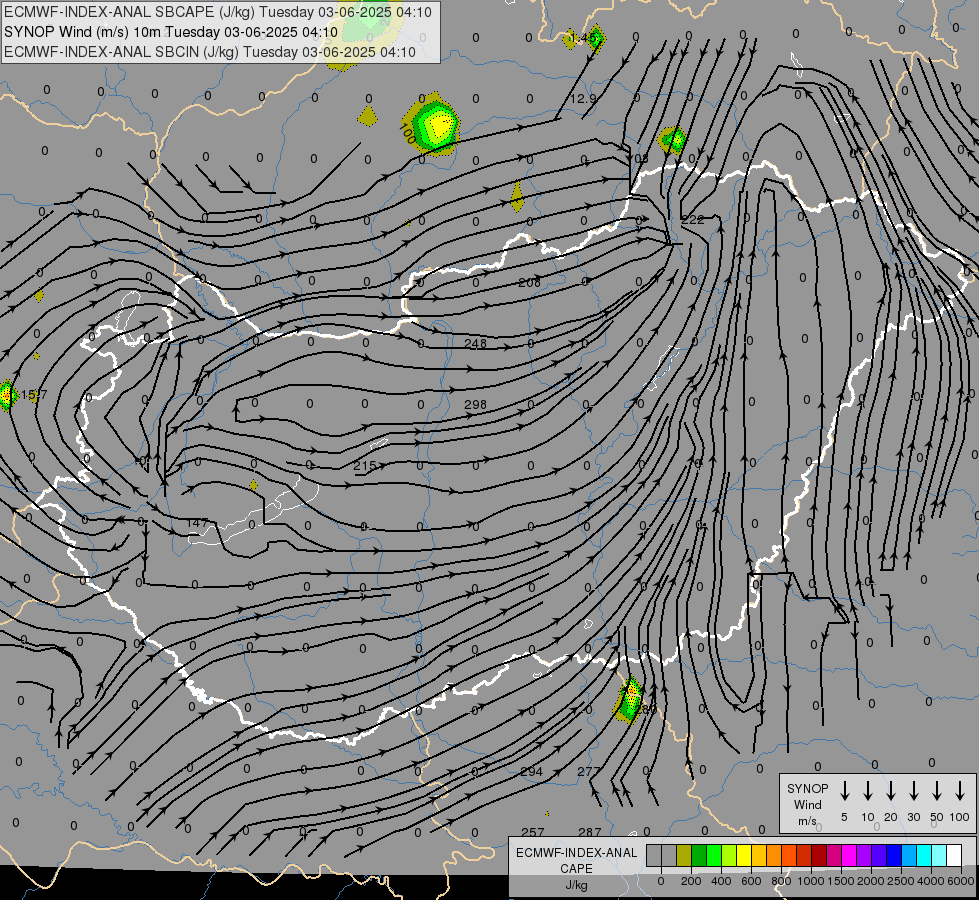Click the wind legend arrow above 50

[x=937, y=791]
